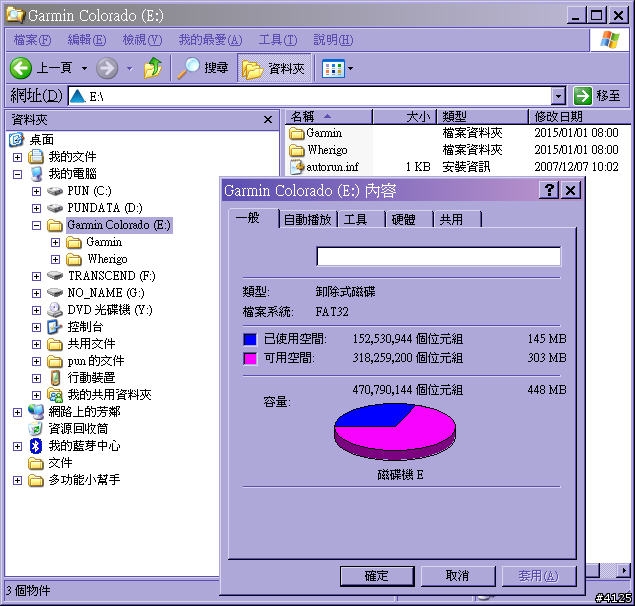635x606 pixels.
Task: Collapse 我的電腦 tree node
Action: pyautogui.click(x=17, y=174)
